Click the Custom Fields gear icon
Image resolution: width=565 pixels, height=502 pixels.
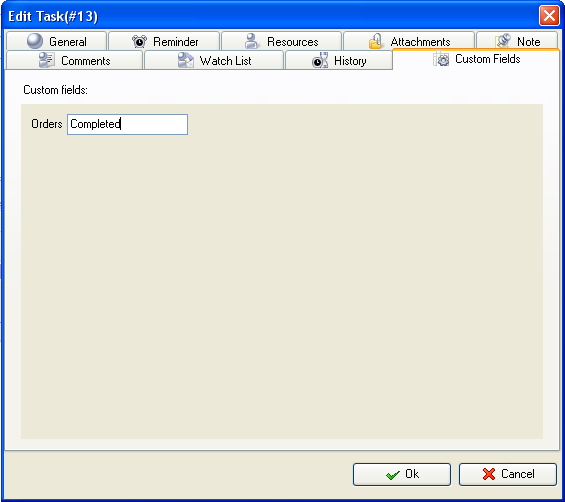[441, 59]
